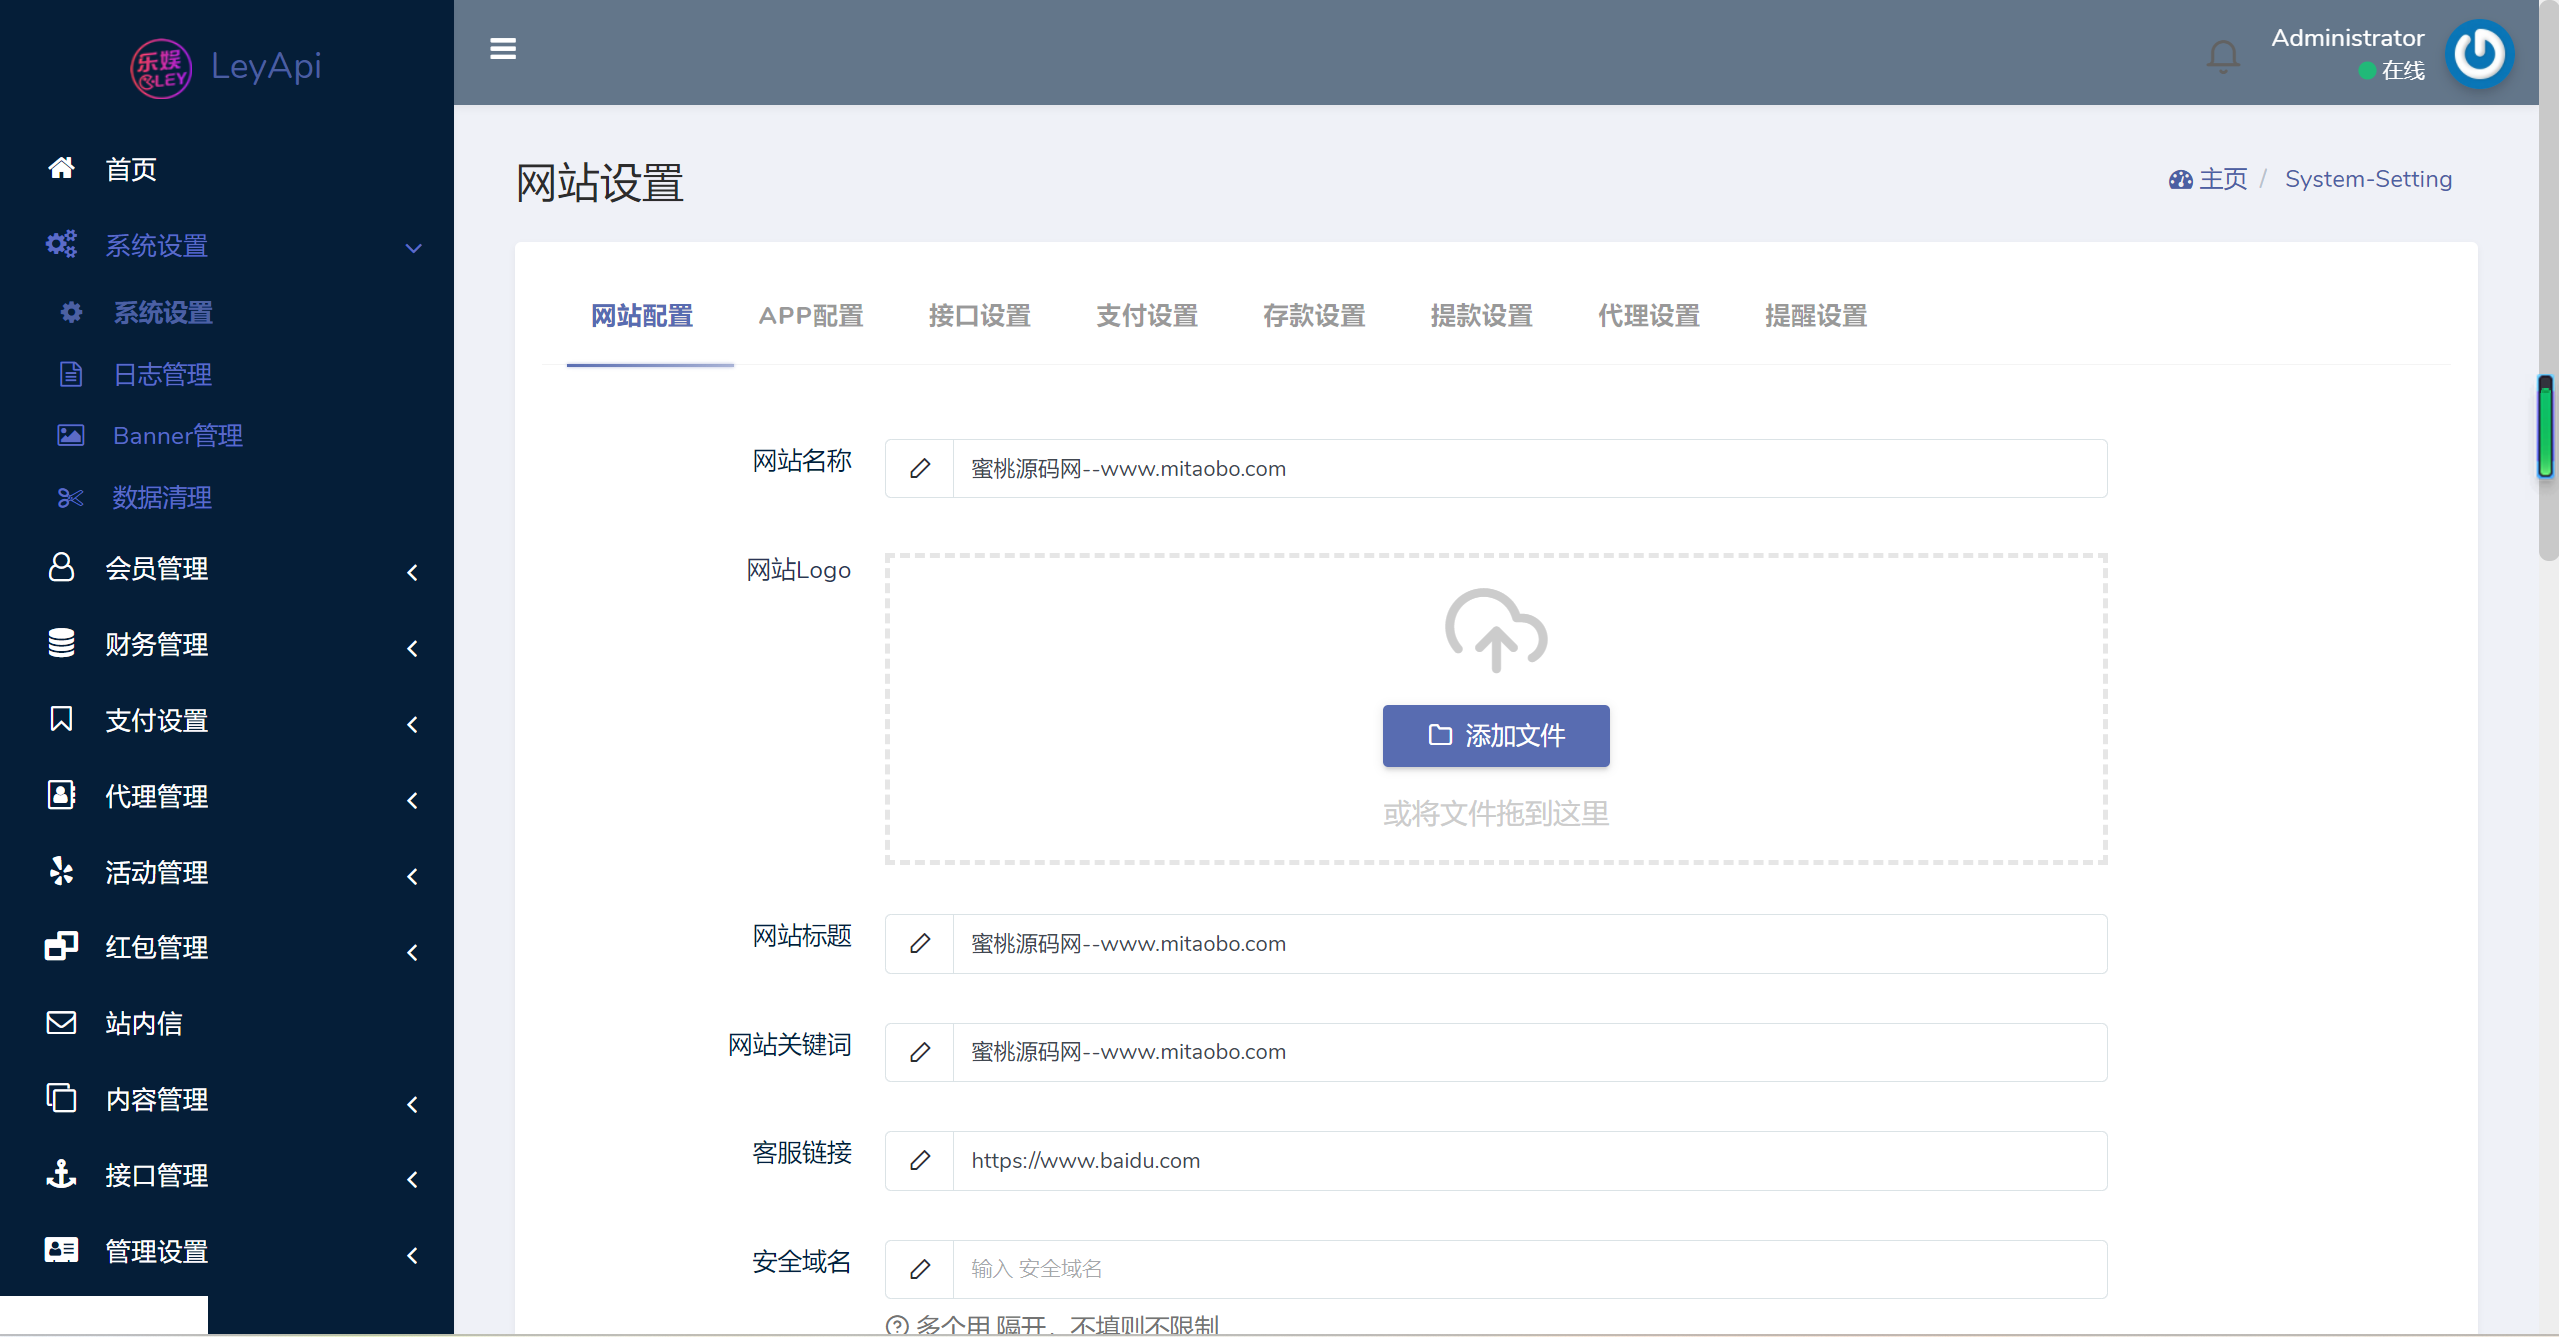Click into the 安全域名 input field
This screenshot has height=1337, width=2559.
(1528, 1268)
